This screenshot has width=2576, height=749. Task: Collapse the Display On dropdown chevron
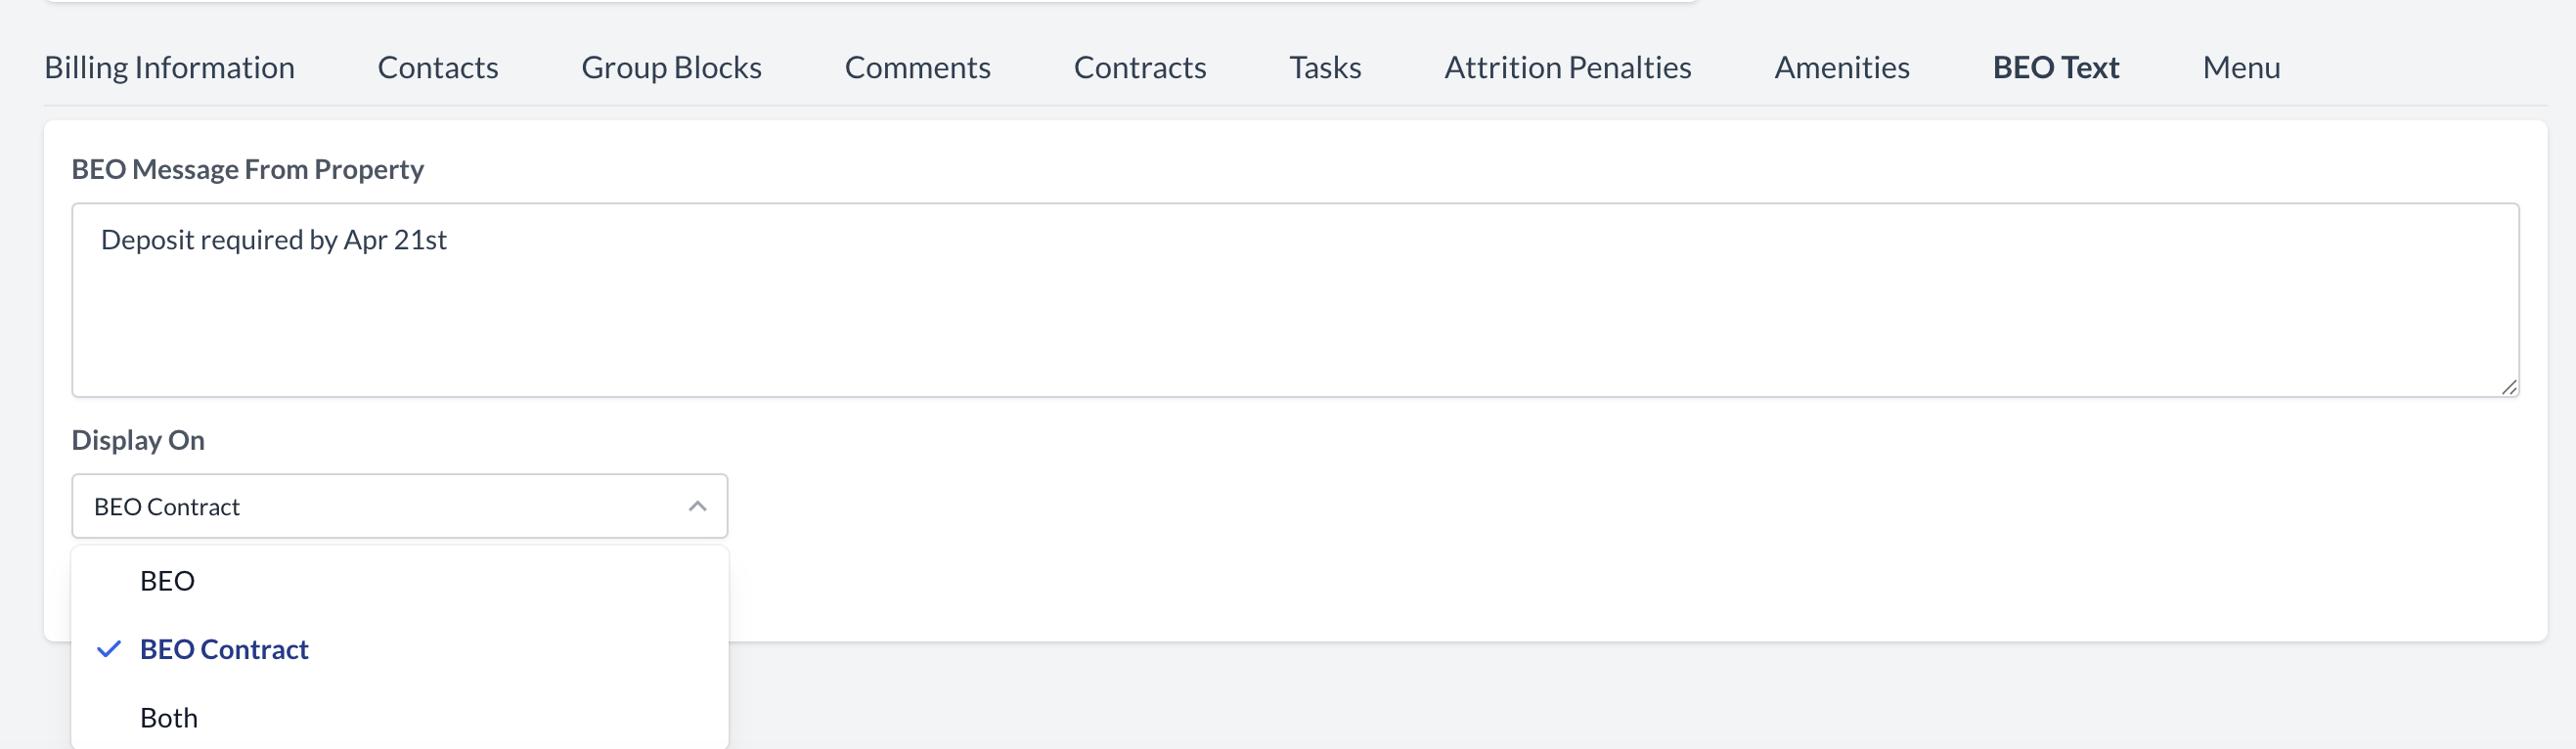(697, 506)
